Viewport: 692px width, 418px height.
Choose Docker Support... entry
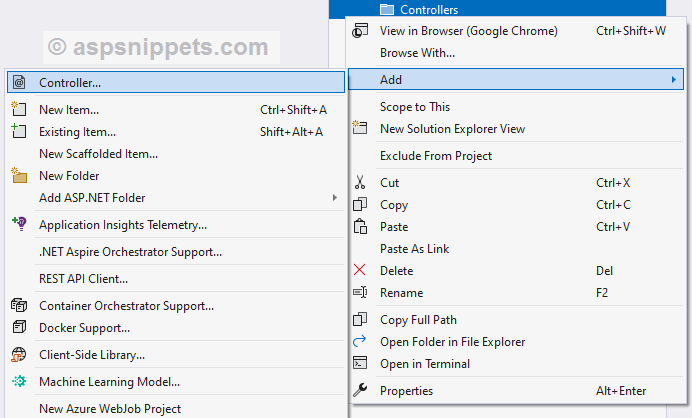click(x=176, y=328)
